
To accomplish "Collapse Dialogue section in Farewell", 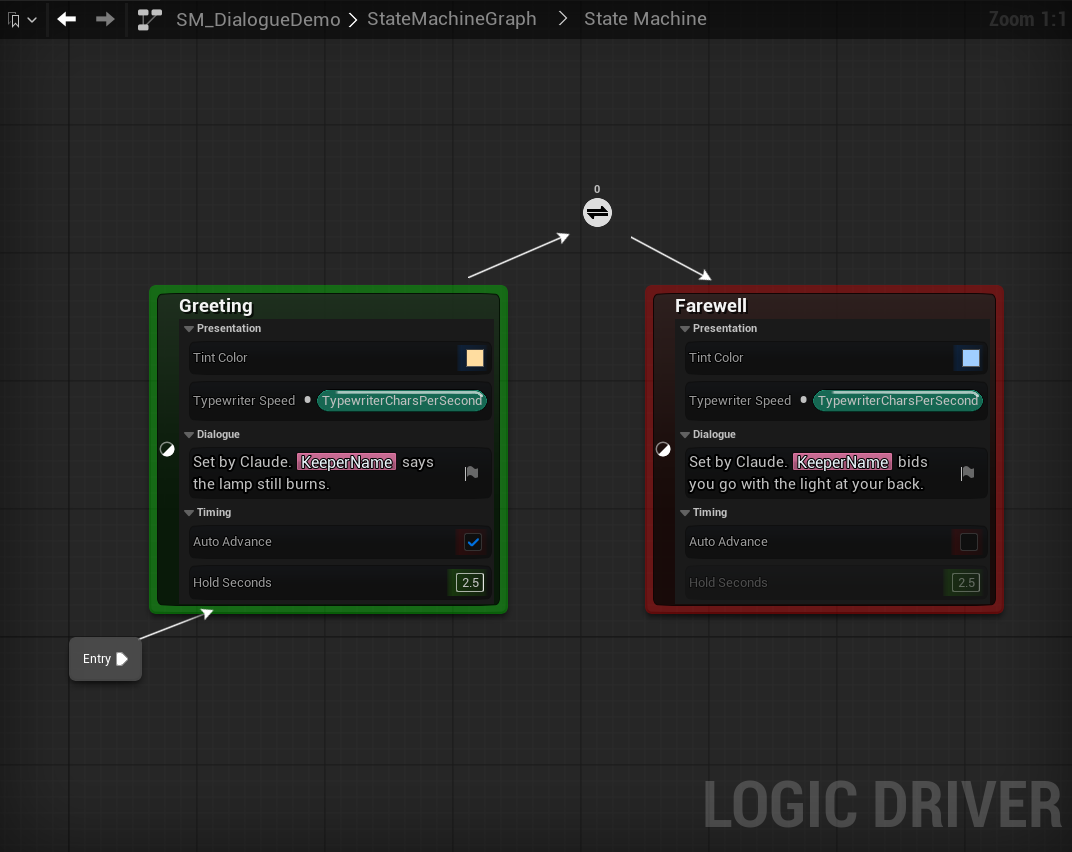I will click(685, 435).
